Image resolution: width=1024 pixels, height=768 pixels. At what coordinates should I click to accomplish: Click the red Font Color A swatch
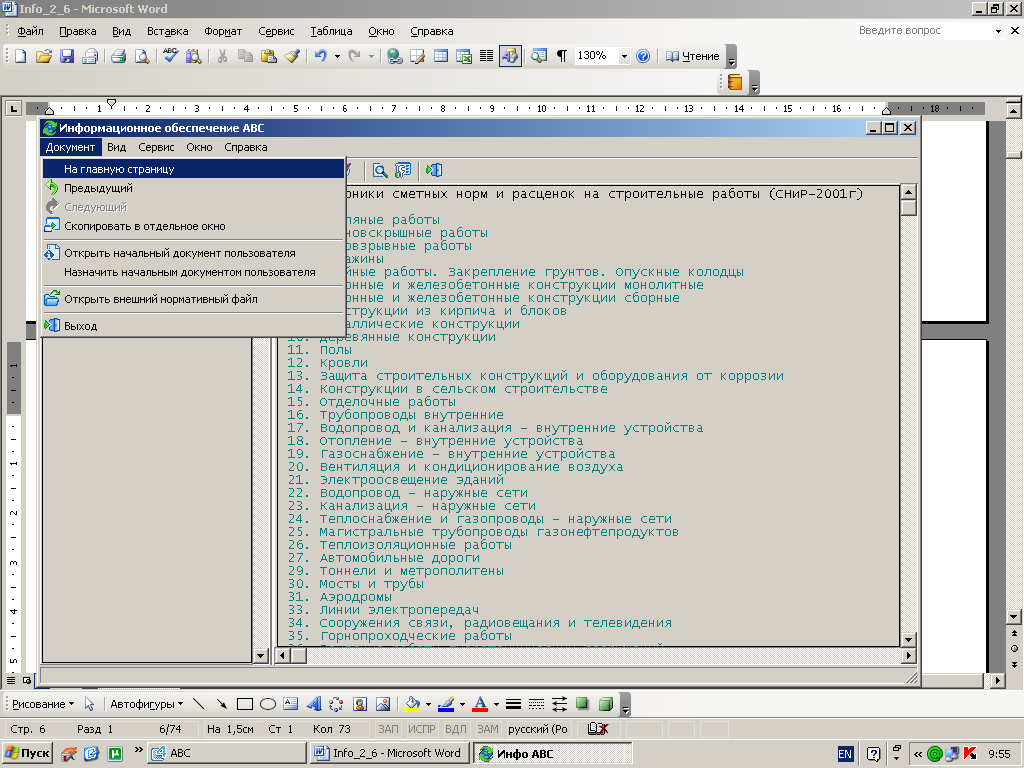pos(480,704)
